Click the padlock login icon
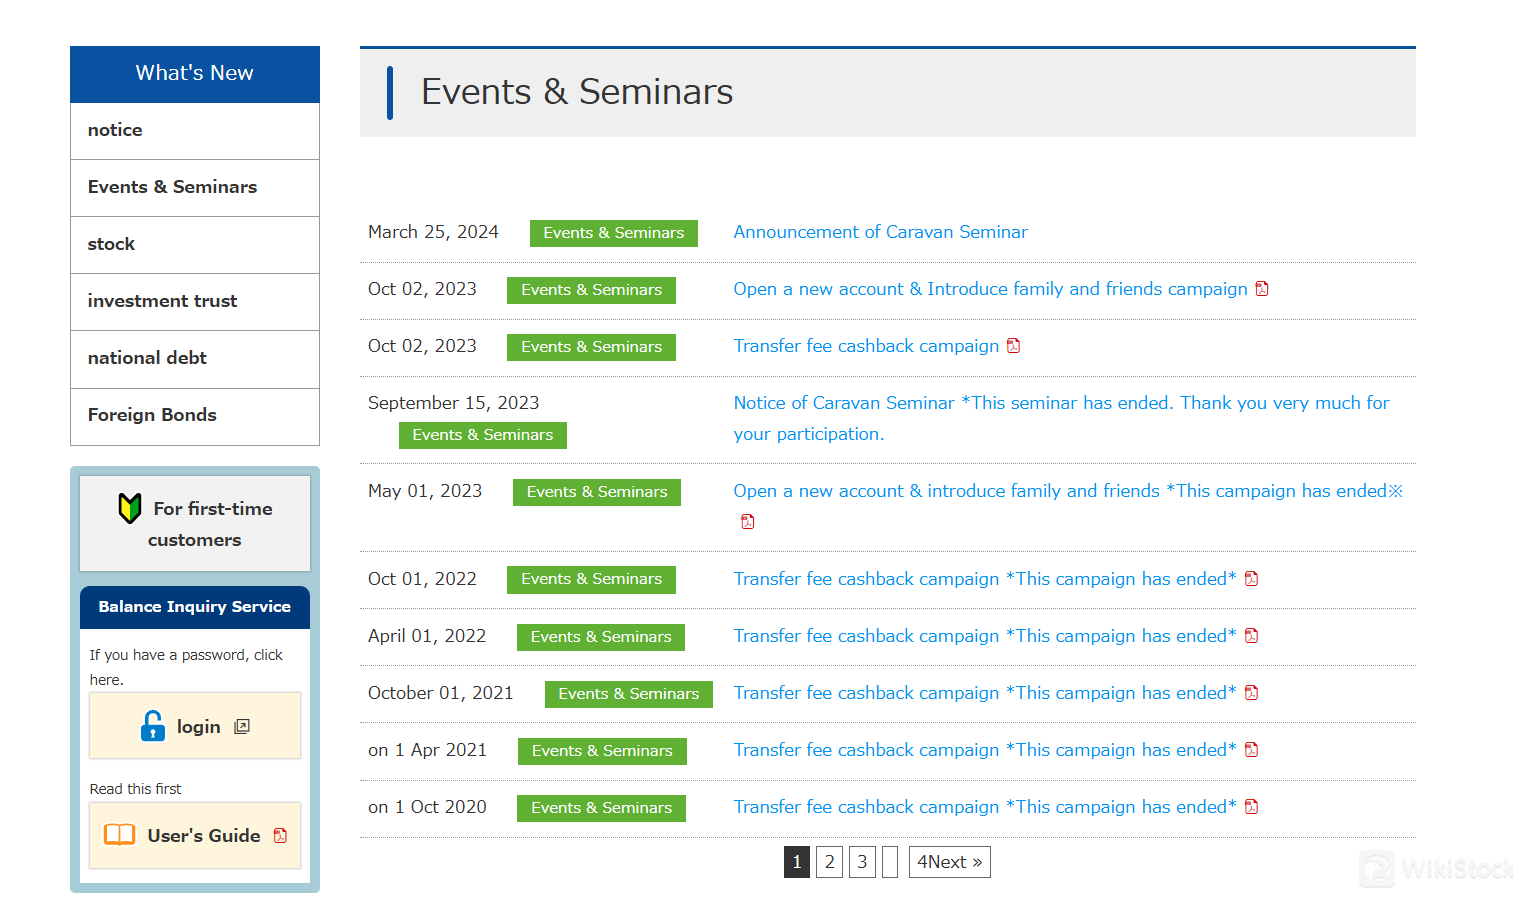The width and height of the screenshot is (1524, 904). 153,726
